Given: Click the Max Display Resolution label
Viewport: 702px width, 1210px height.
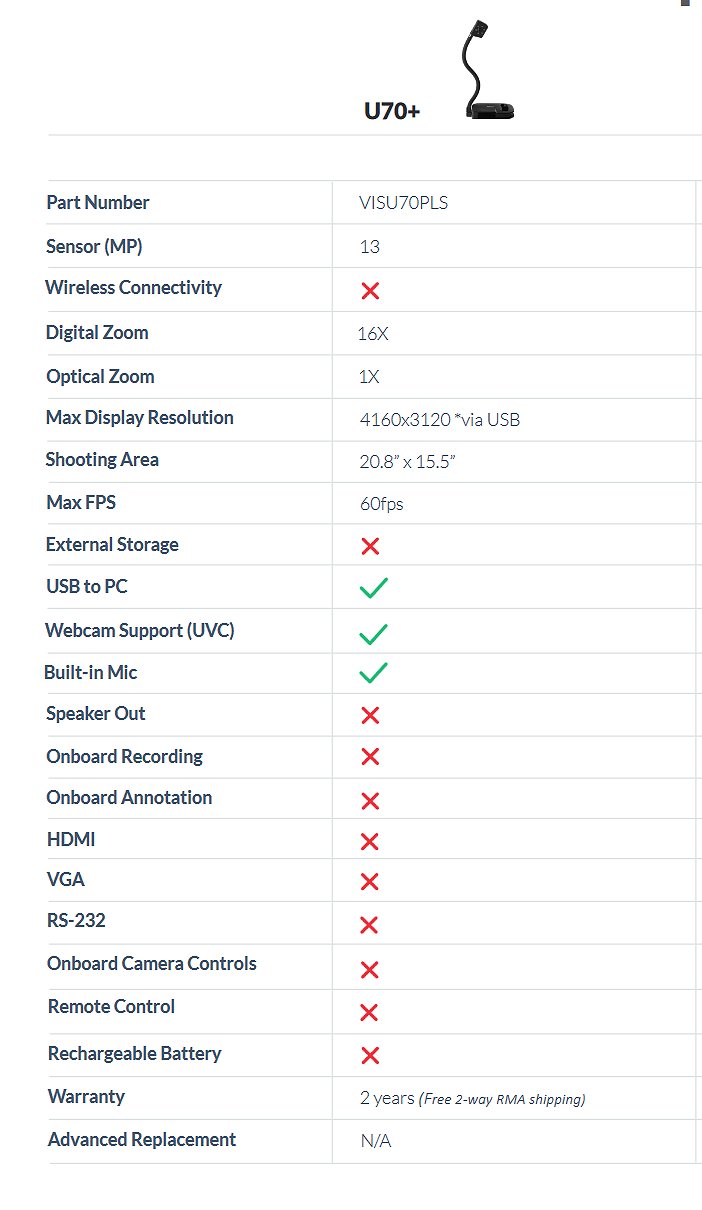Looking at the screenshot, I should [140, 418].
